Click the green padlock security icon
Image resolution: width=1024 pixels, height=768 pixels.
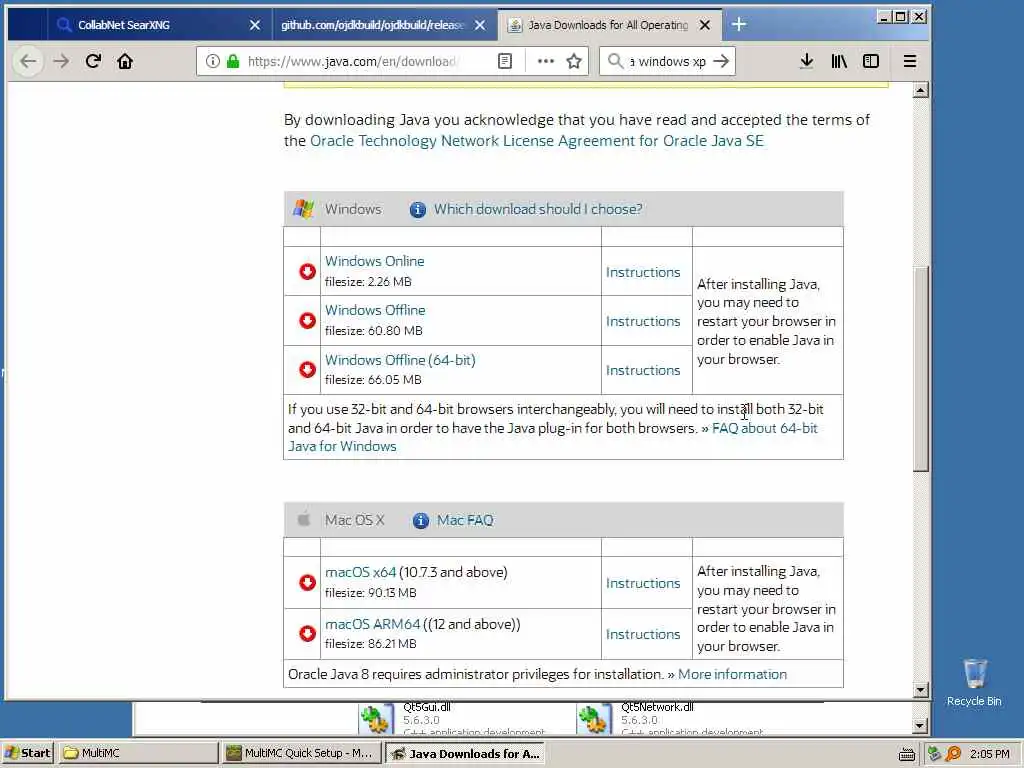[x=233, y=61]
